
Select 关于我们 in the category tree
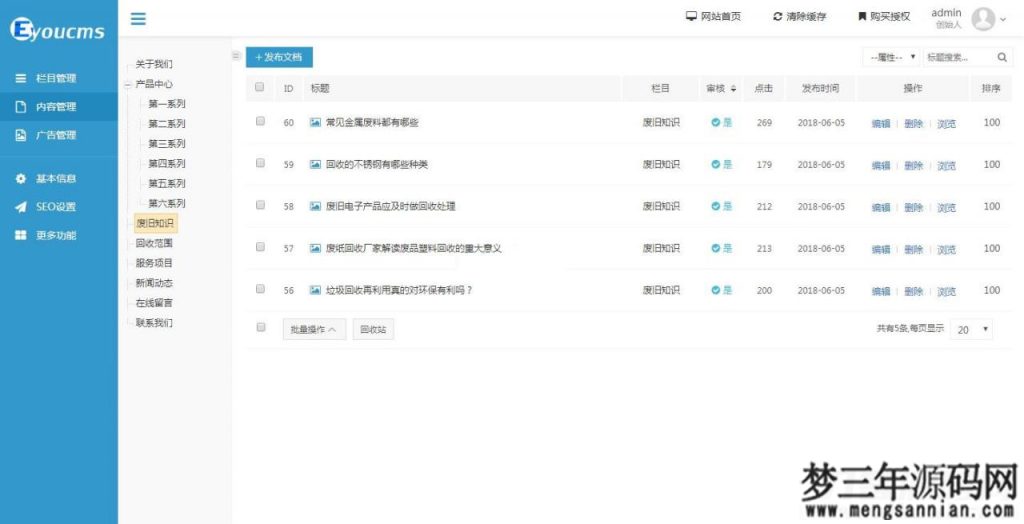tap(154, 64)
